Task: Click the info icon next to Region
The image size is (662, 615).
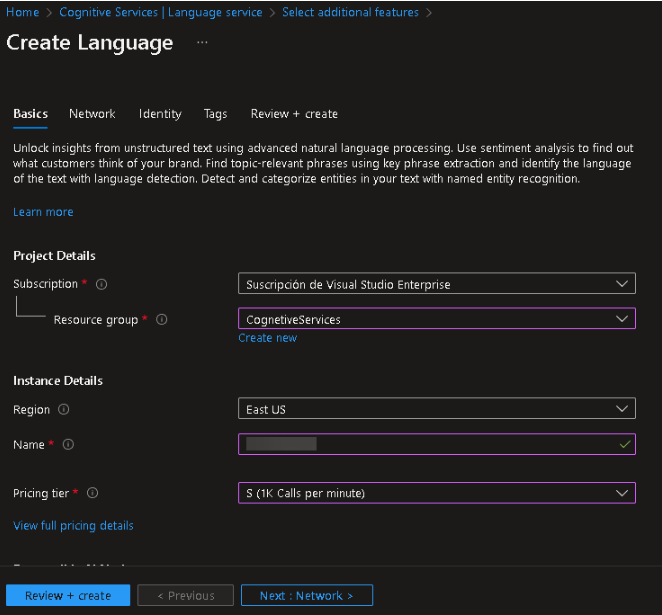Action: tap(64, 410)
